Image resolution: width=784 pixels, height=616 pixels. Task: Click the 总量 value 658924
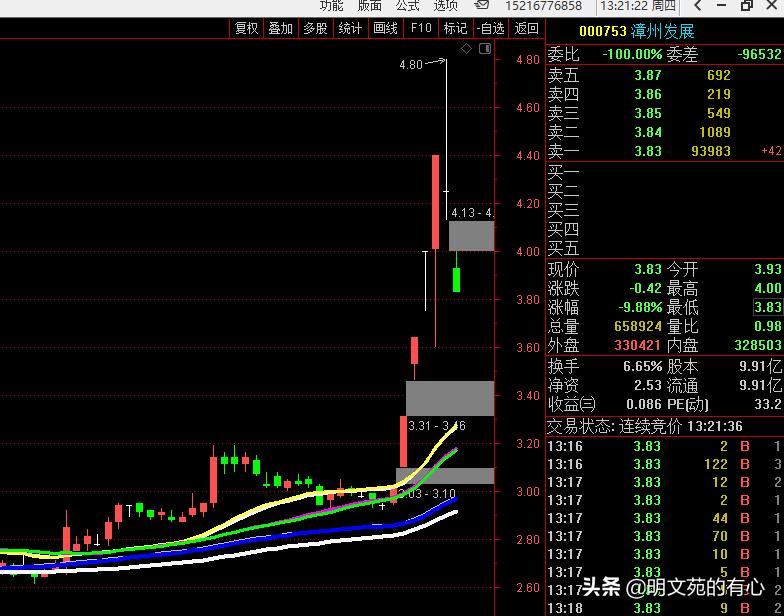(x=638, y=326)
